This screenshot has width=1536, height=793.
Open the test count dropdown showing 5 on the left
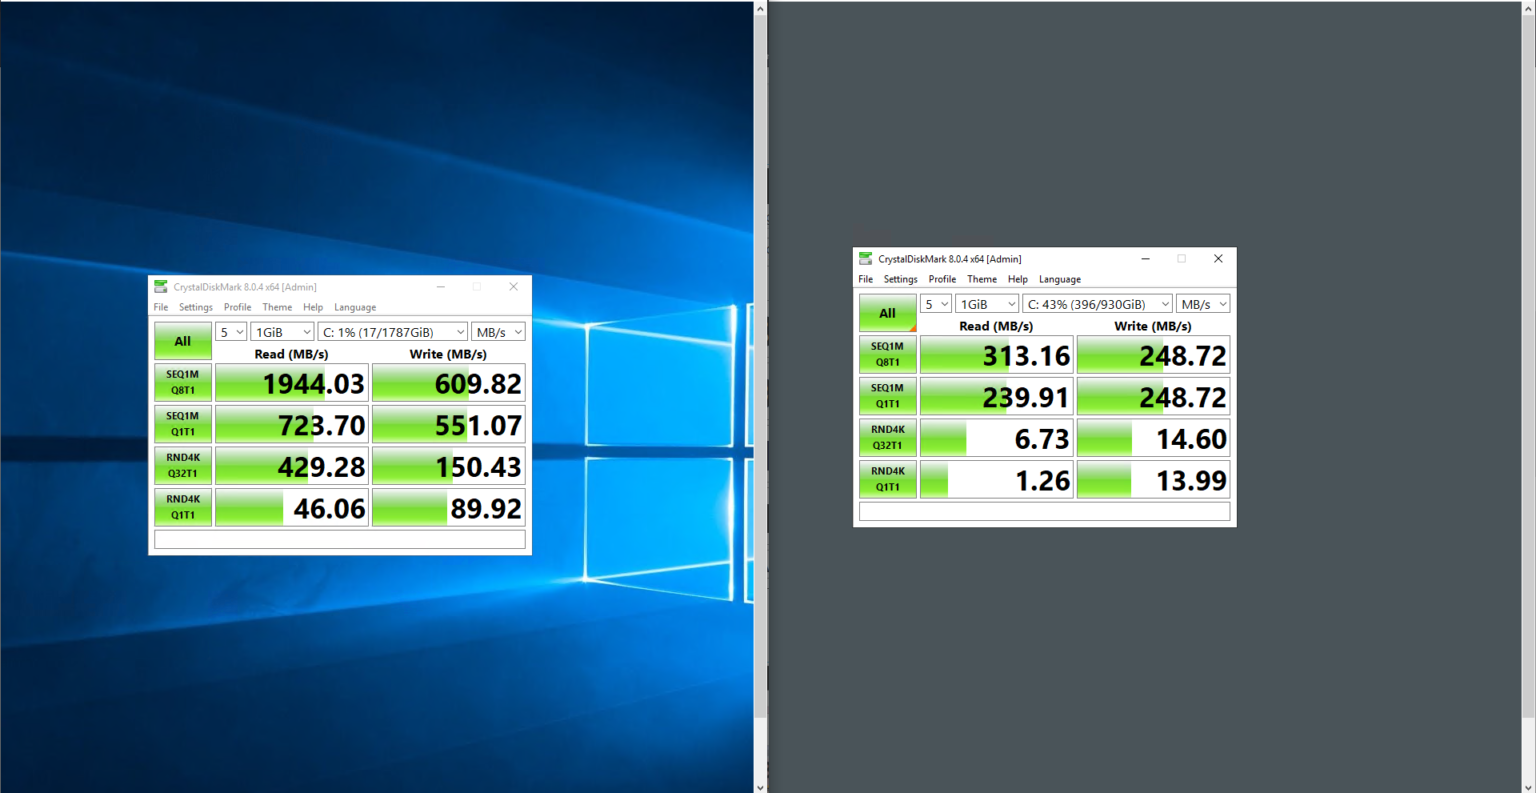(x=230, y=331)
